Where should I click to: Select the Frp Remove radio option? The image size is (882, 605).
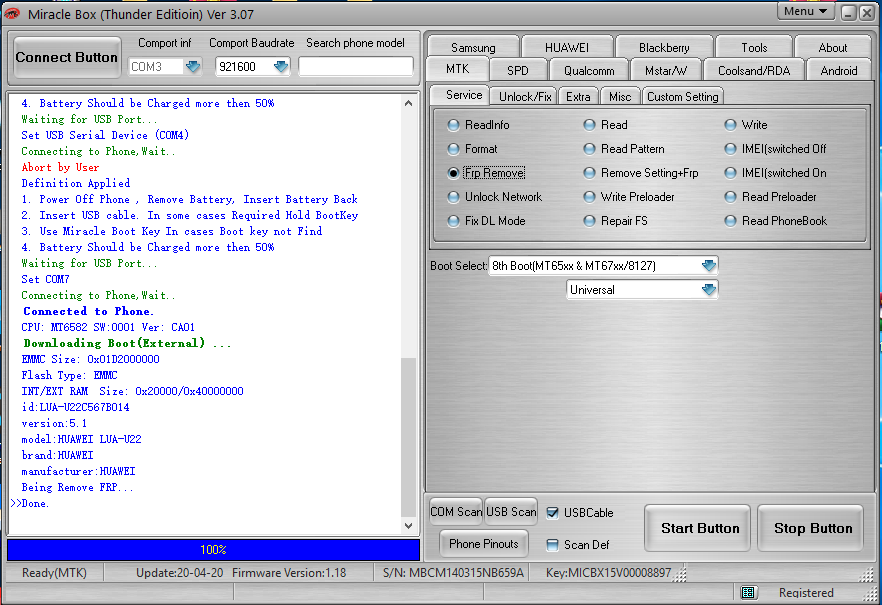pos(453,173)
